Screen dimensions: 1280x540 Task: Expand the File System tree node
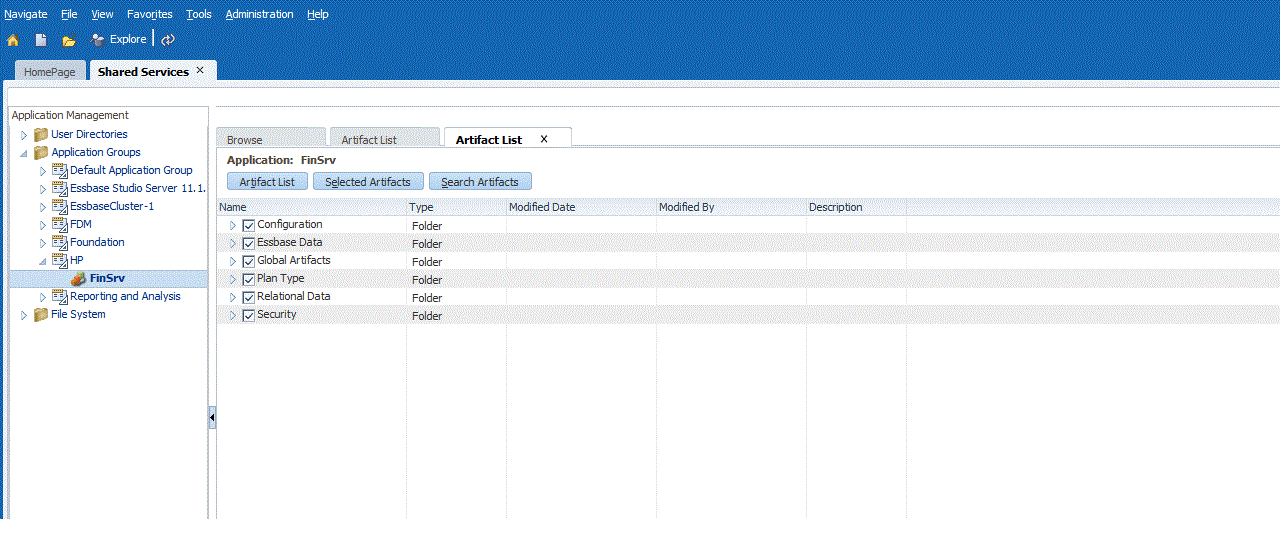pos(24,315)
